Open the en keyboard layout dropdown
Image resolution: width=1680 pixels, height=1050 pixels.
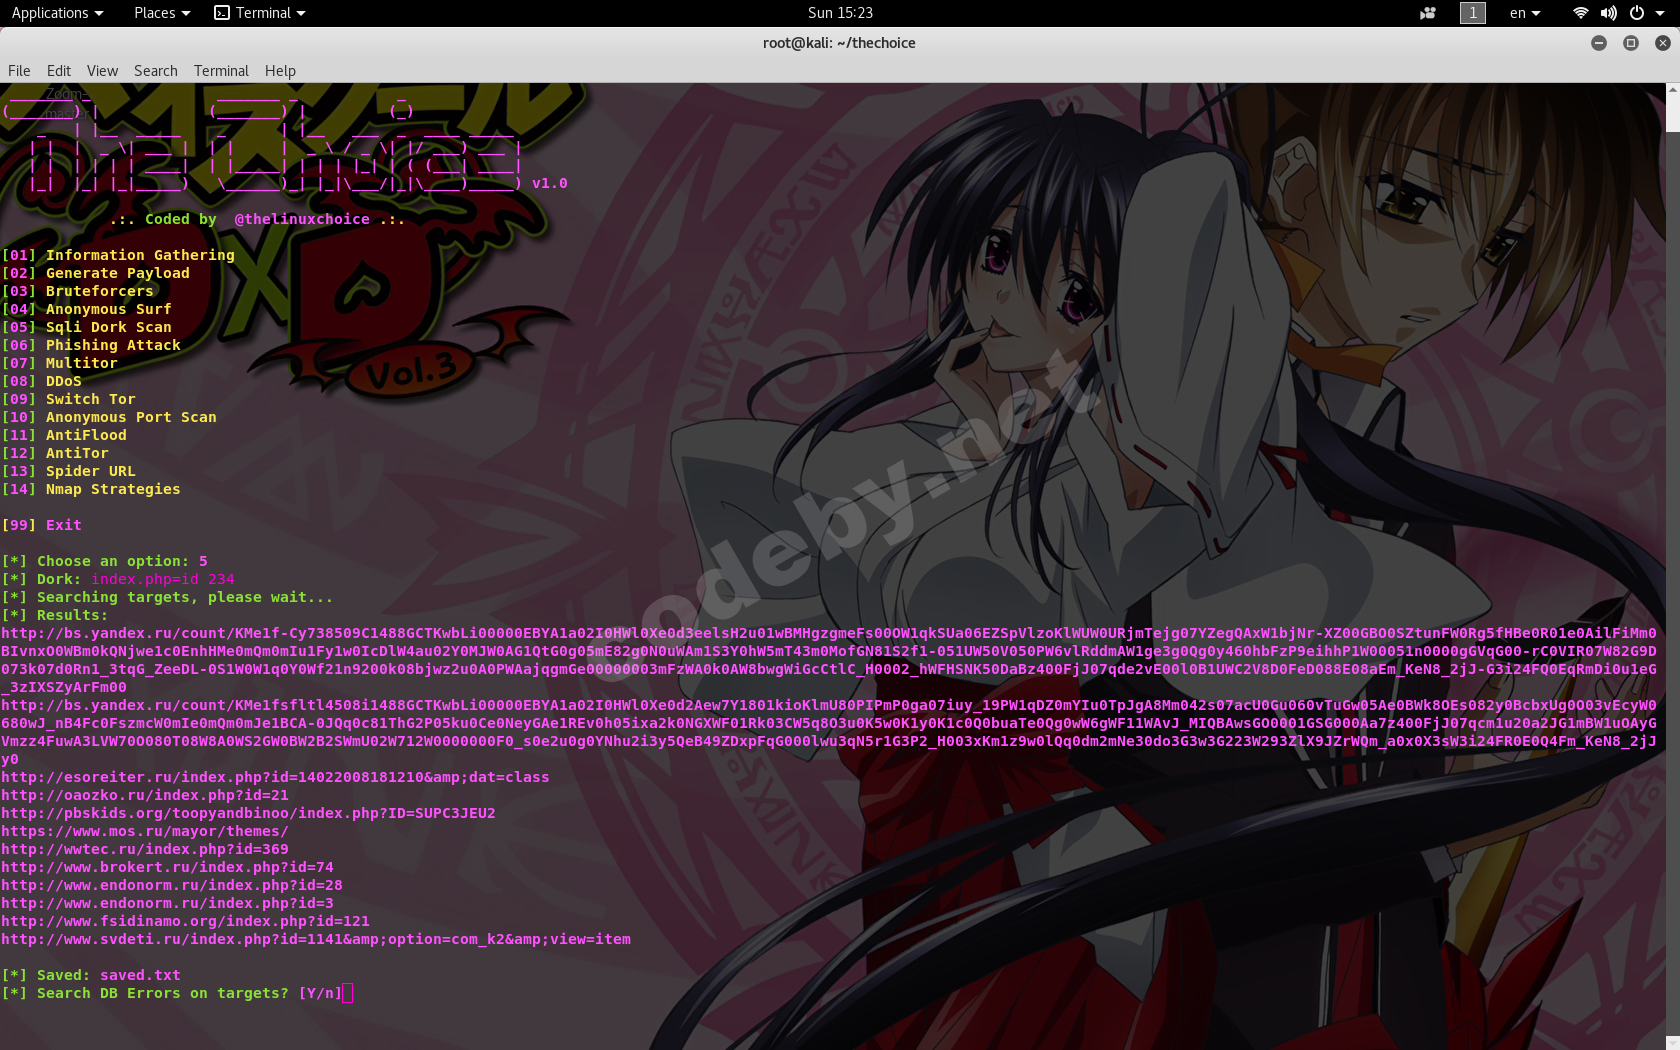(x=1525, y=13)
